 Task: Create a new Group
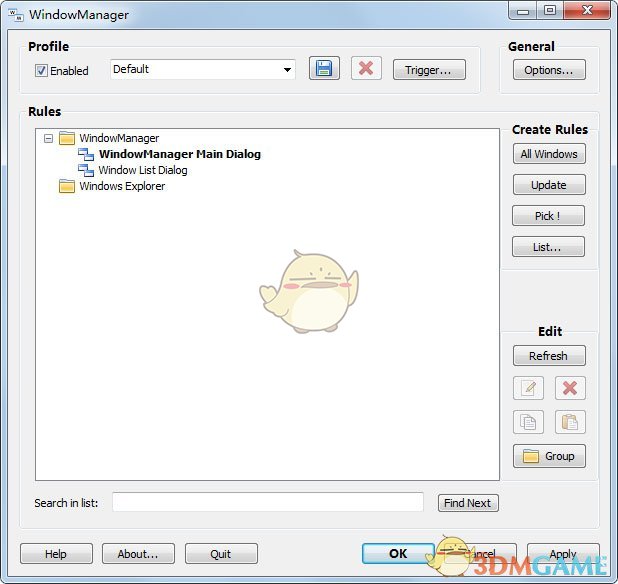(549, 456)
